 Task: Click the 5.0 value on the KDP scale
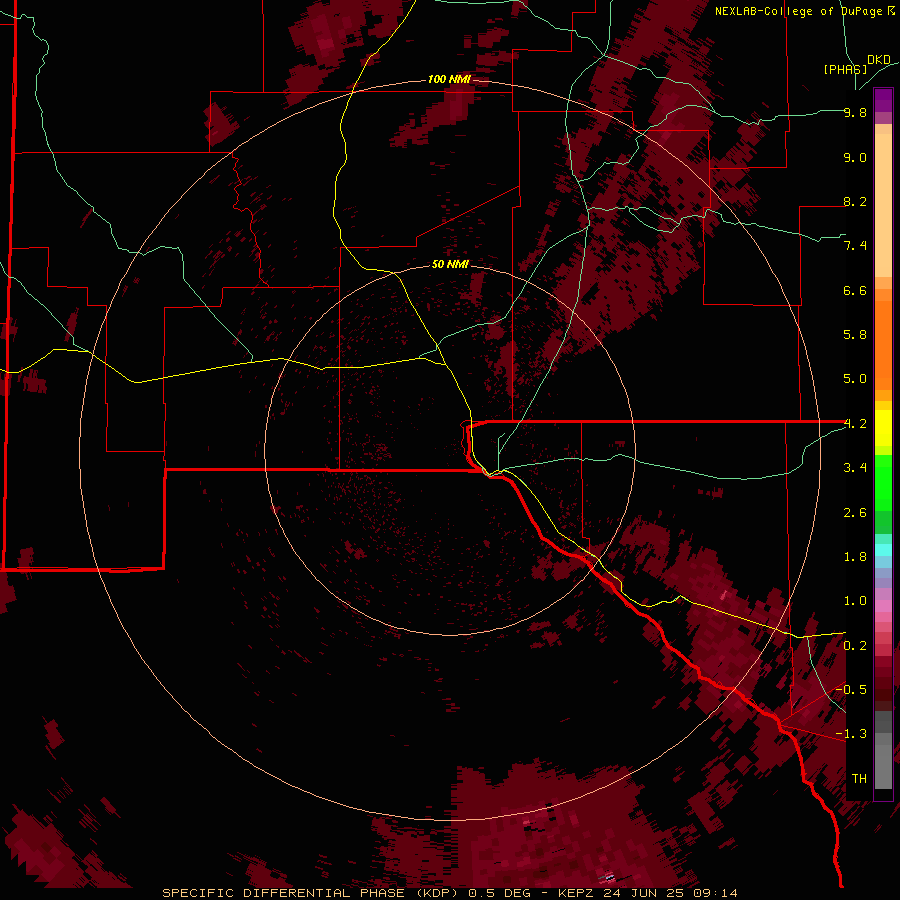click(855, 379)
